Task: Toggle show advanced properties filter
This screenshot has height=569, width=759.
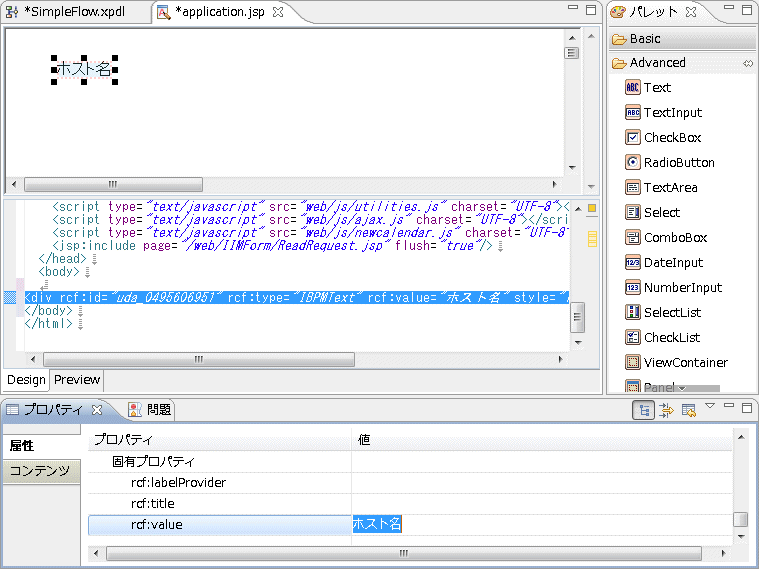Action: 666,410
